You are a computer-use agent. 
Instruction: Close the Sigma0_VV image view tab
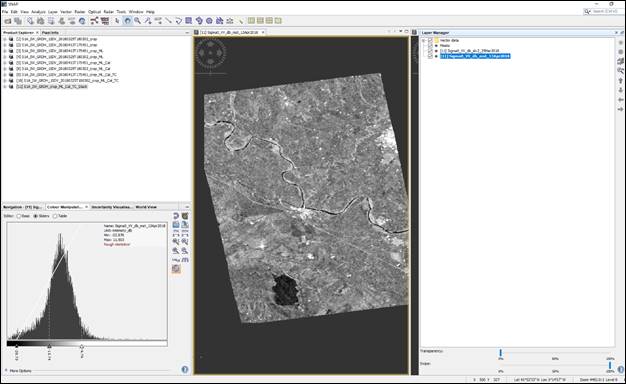coord(263,32)
